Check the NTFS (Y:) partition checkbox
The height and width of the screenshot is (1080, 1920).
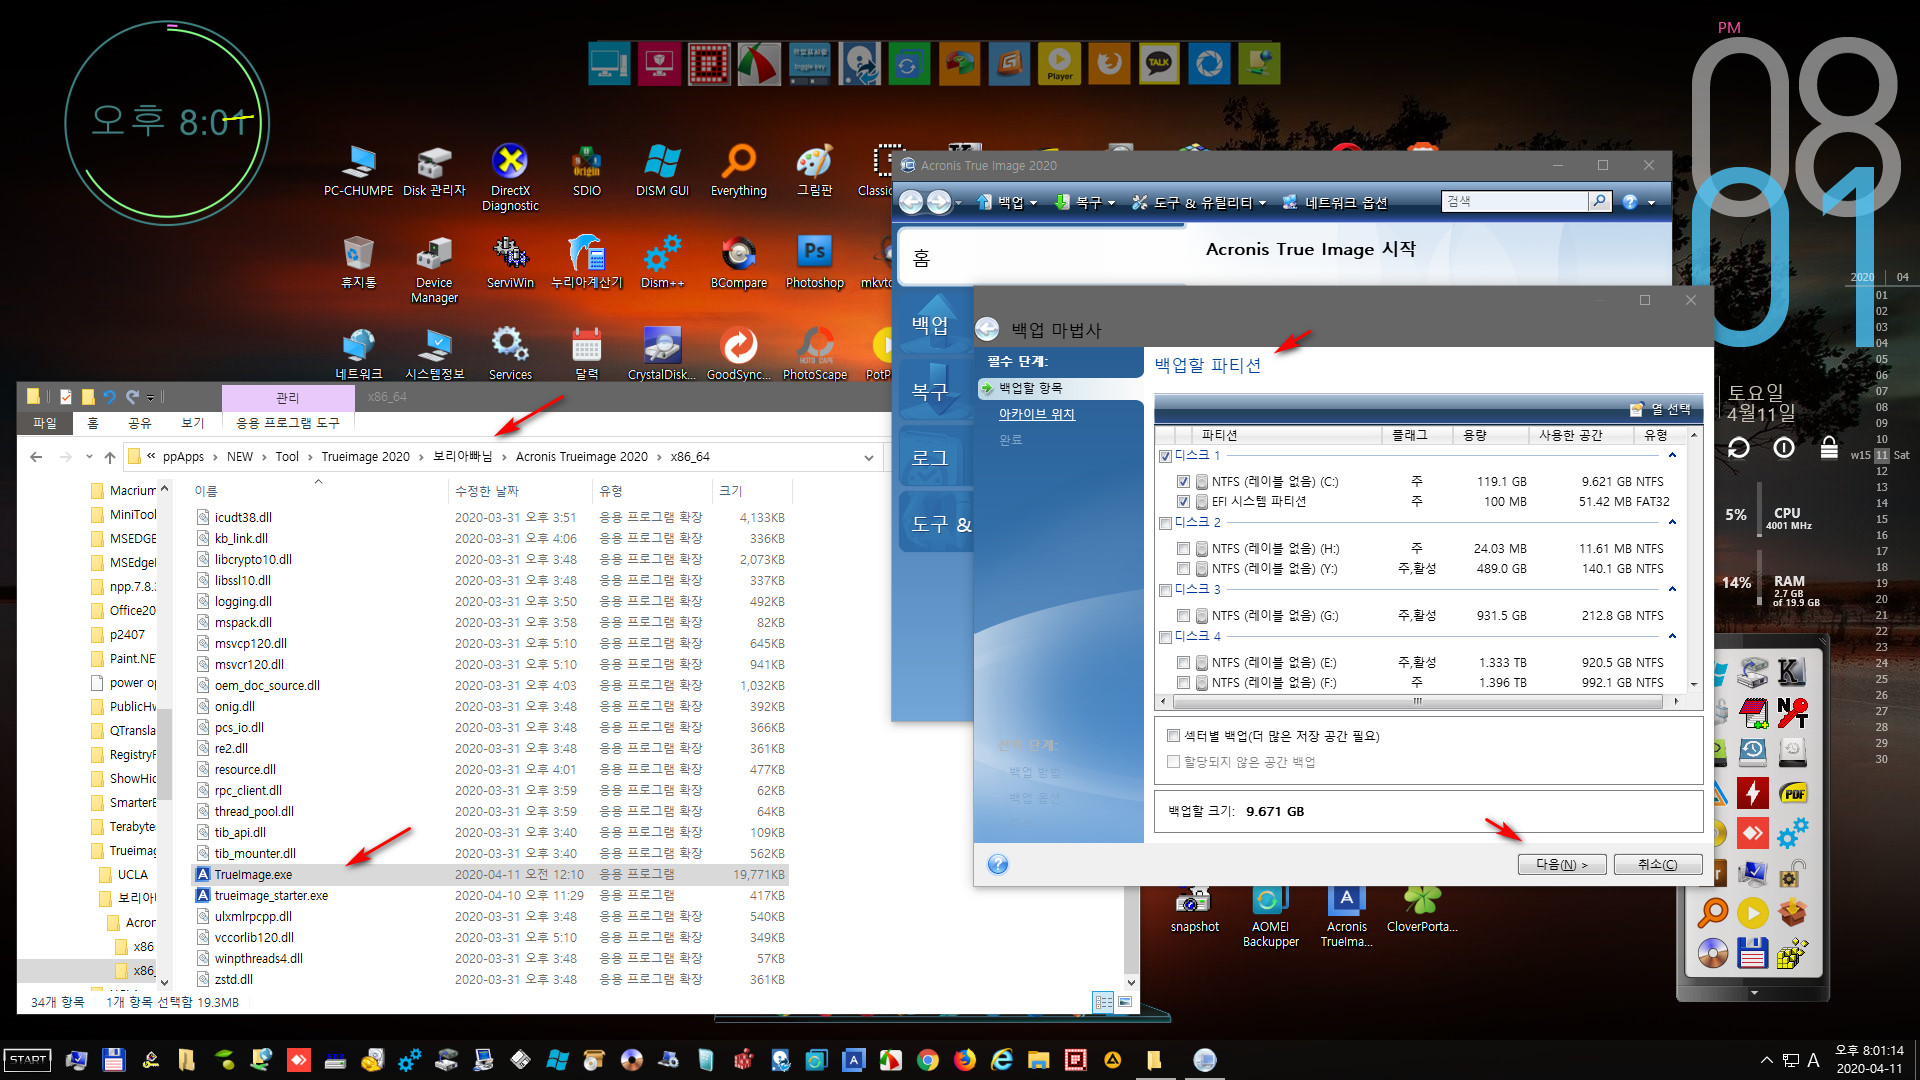(x=1183, y=569)
